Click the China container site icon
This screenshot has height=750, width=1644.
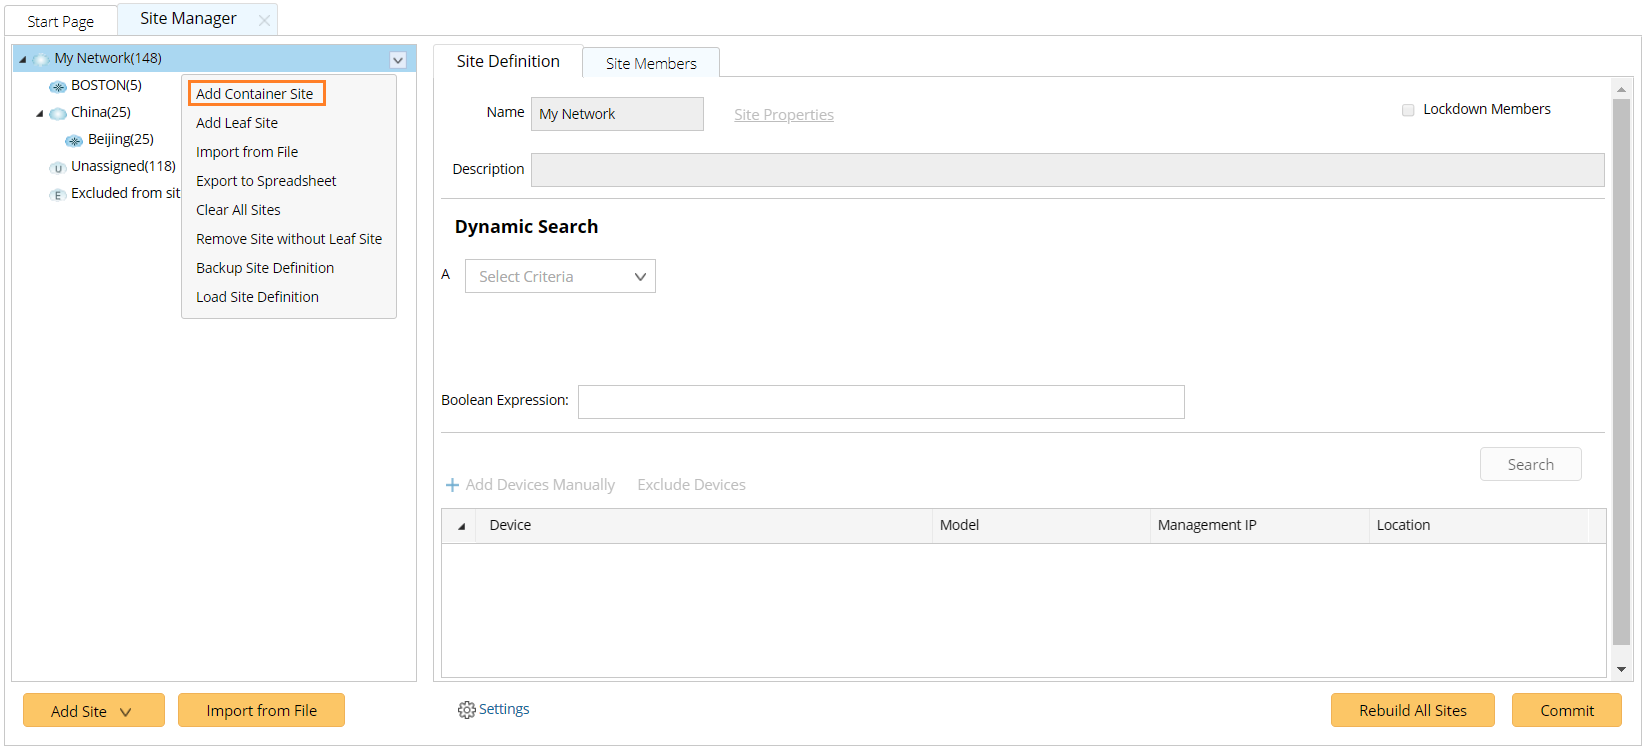[58, 113]
